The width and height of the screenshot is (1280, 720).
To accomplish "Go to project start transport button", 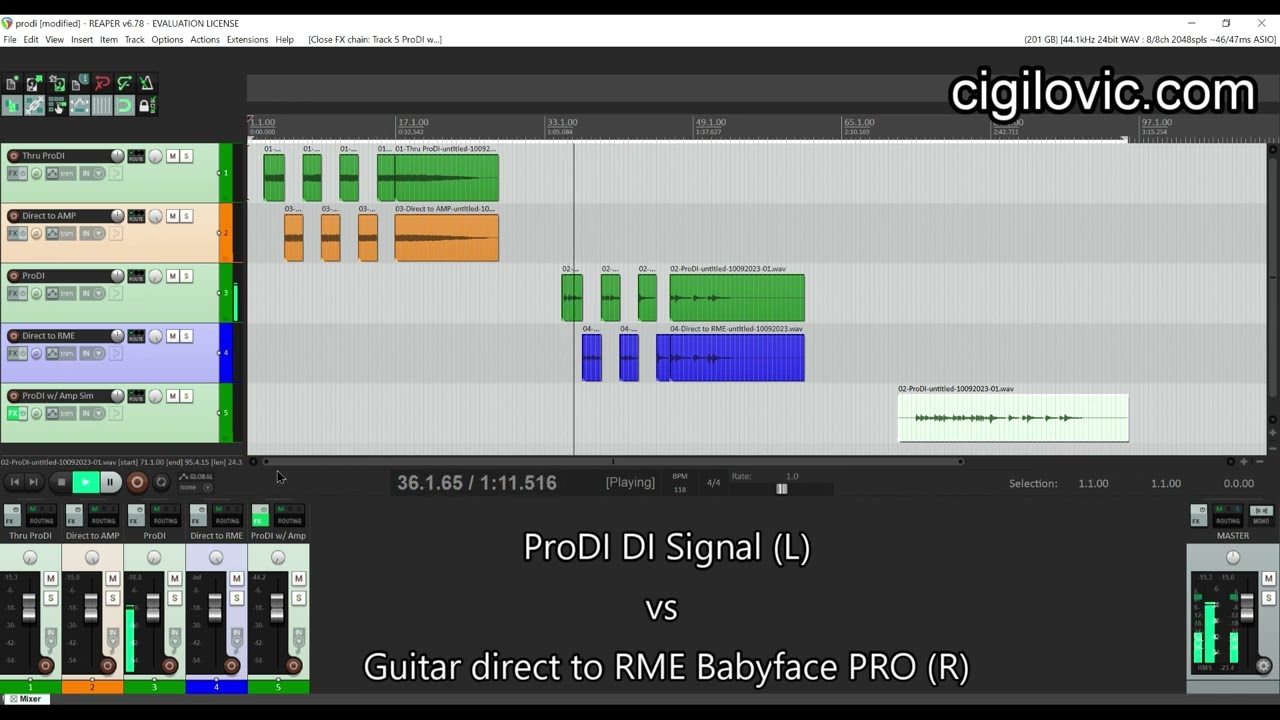I will pos(15,482).
